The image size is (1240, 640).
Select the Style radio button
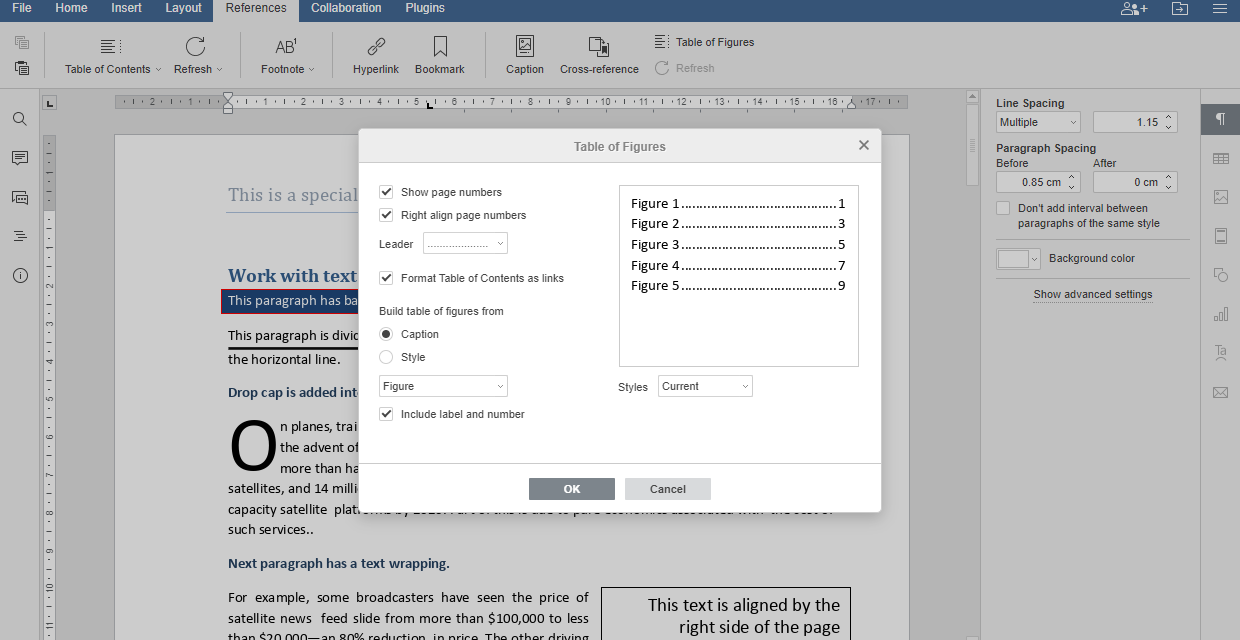(386, 357)
